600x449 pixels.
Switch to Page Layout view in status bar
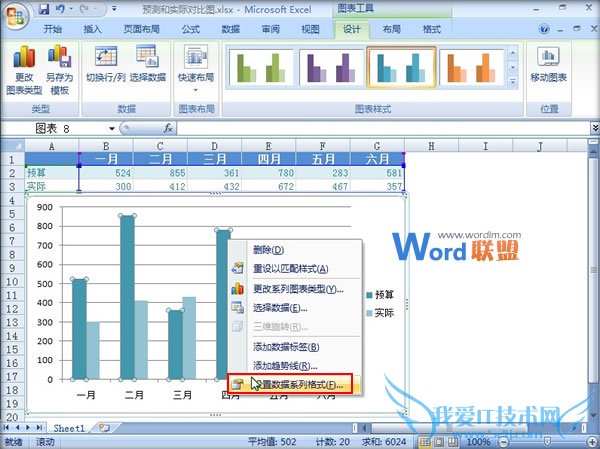coord(439,442)
